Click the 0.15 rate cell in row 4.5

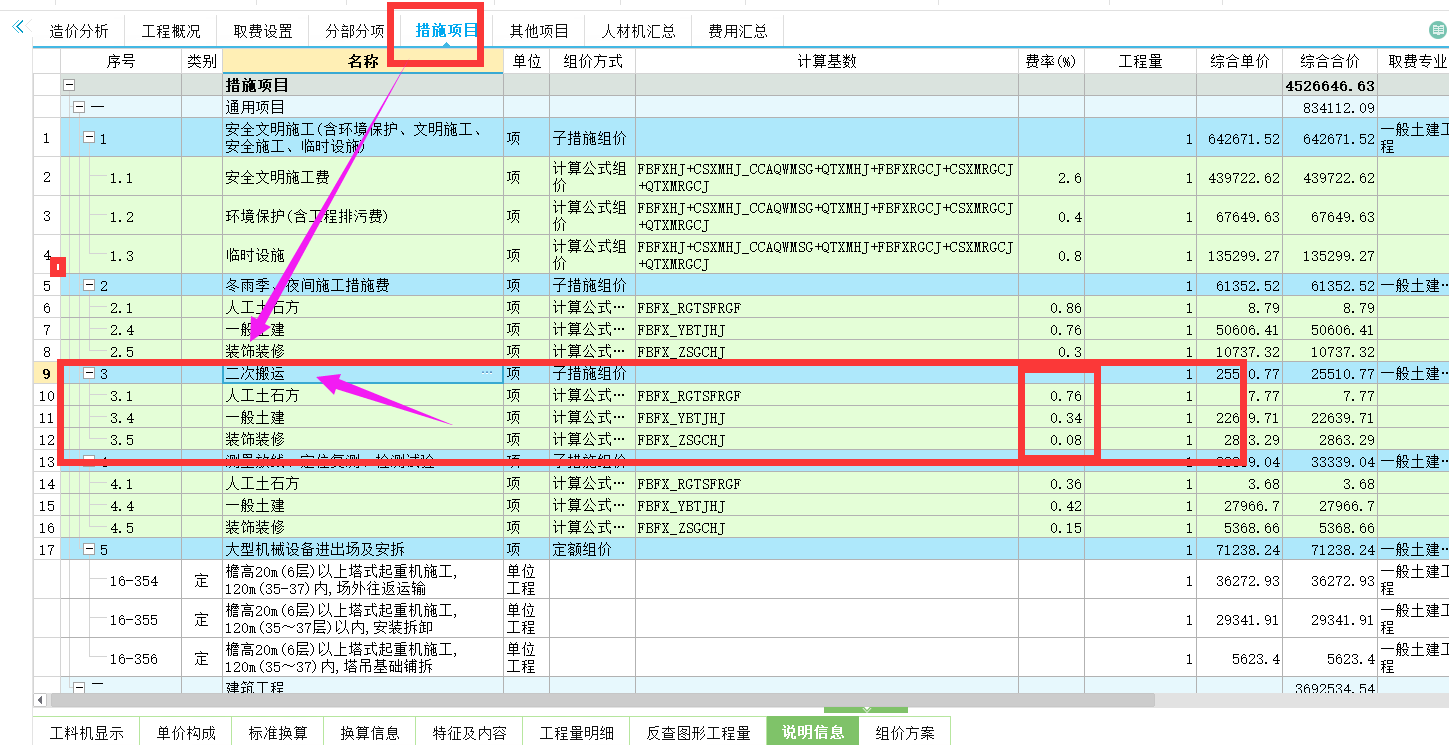pyautogui.click(x=1052, y=527)
